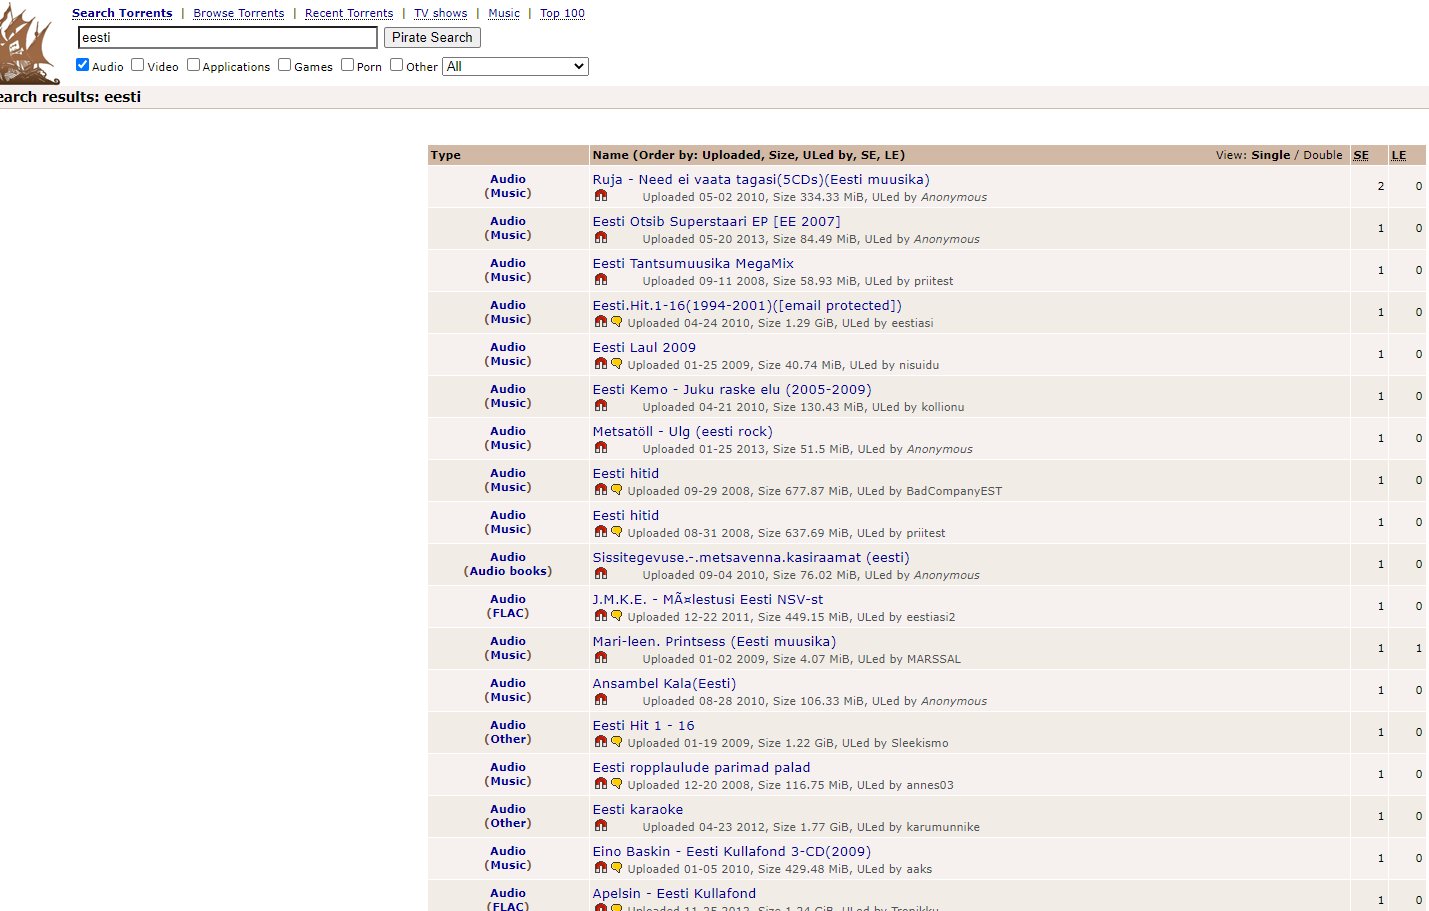View comments icon for Eesti ropplaulude parimad palad
Screen dimensions: 1429x911
click(x=617, y=784)
